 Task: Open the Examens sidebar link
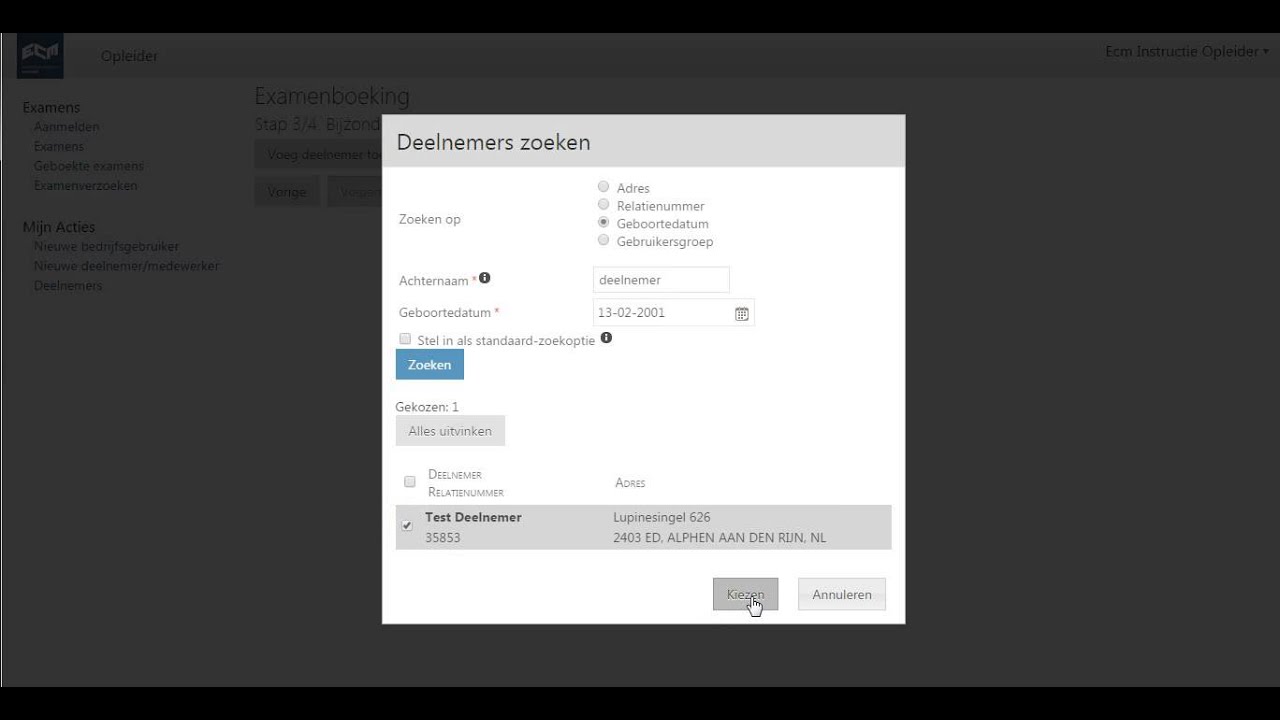point(59,146)
